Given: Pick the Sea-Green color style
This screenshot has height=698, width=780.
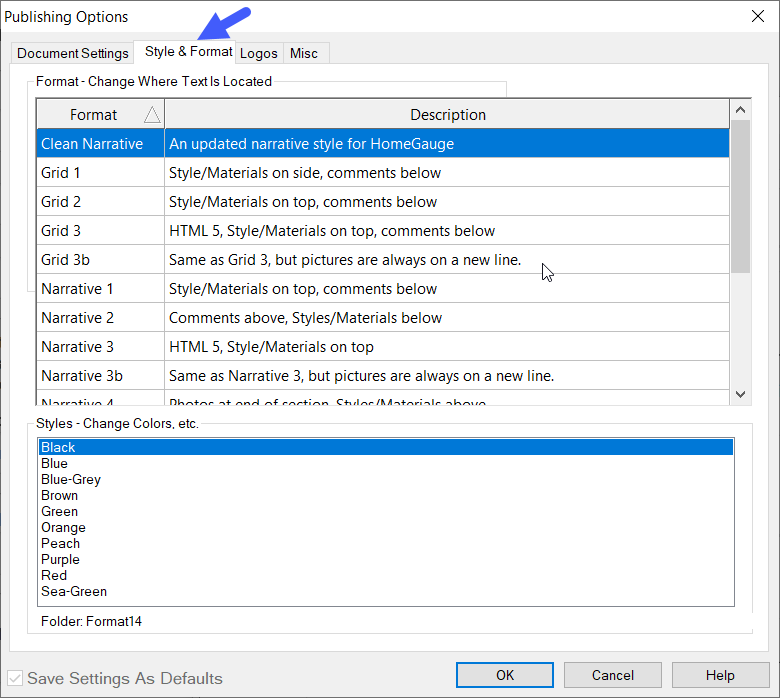Looking at the screenshot, I should point(74,591).
